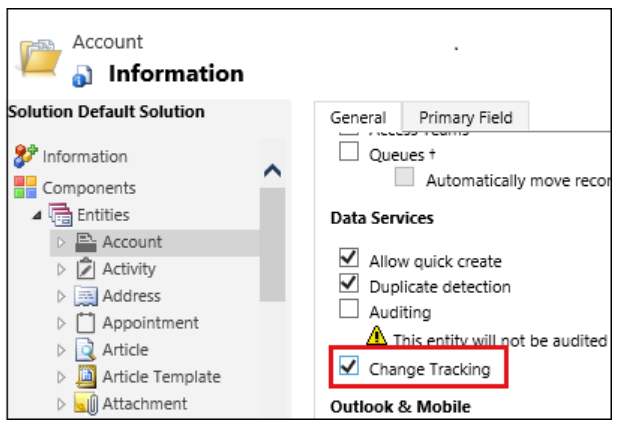Enable the Auditing checkbox

[349, 309]
